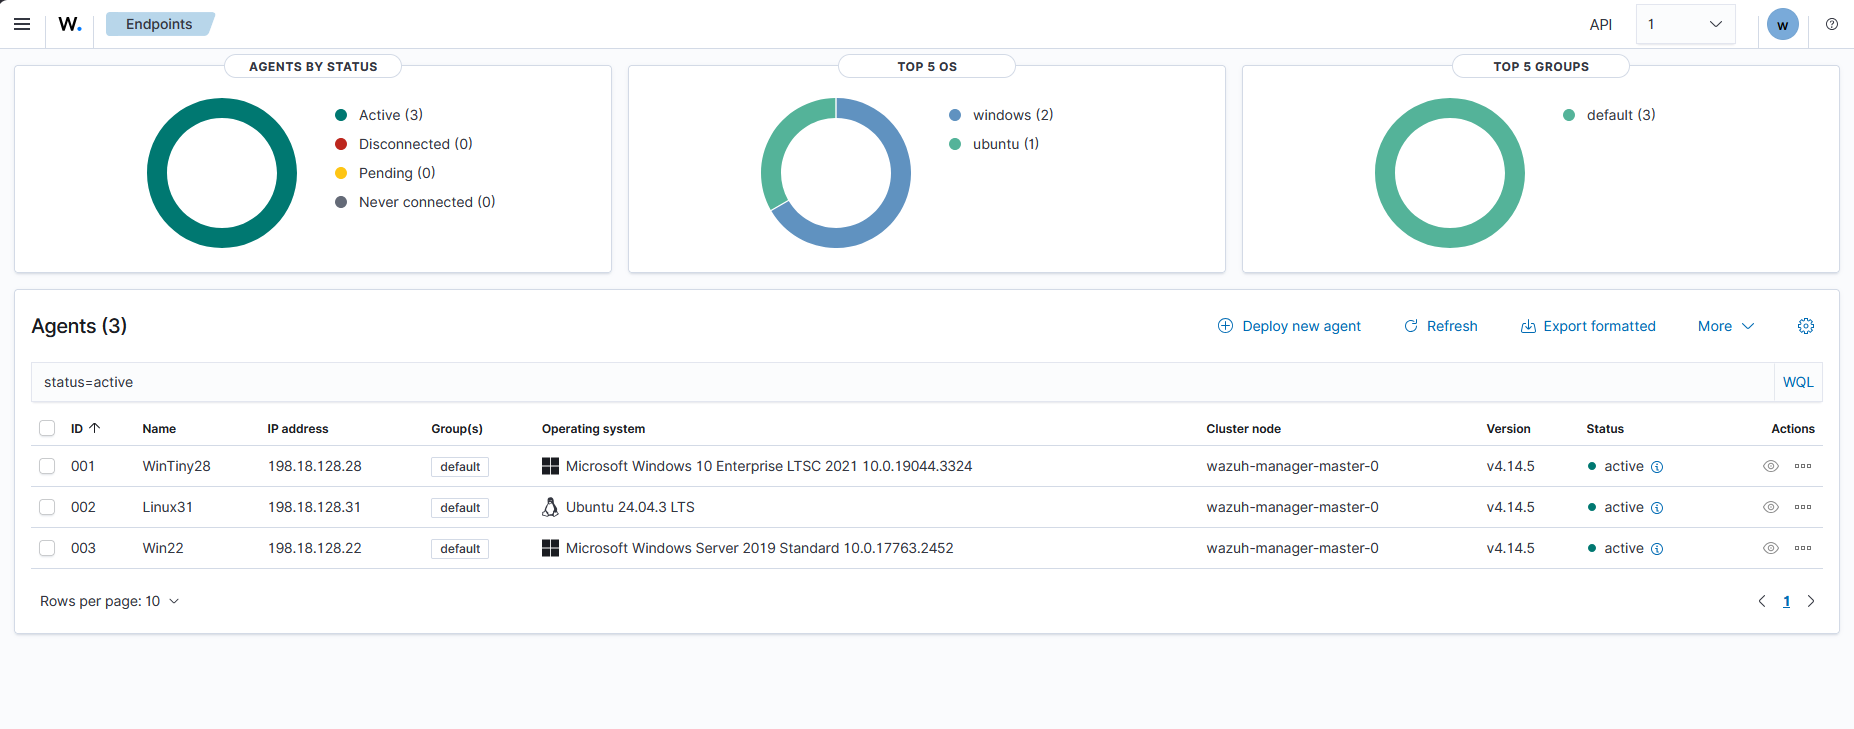Viewport: 1854px width, 729px height.
Task: Toggle the select-all agents checkbox
Action: point(47,428)
